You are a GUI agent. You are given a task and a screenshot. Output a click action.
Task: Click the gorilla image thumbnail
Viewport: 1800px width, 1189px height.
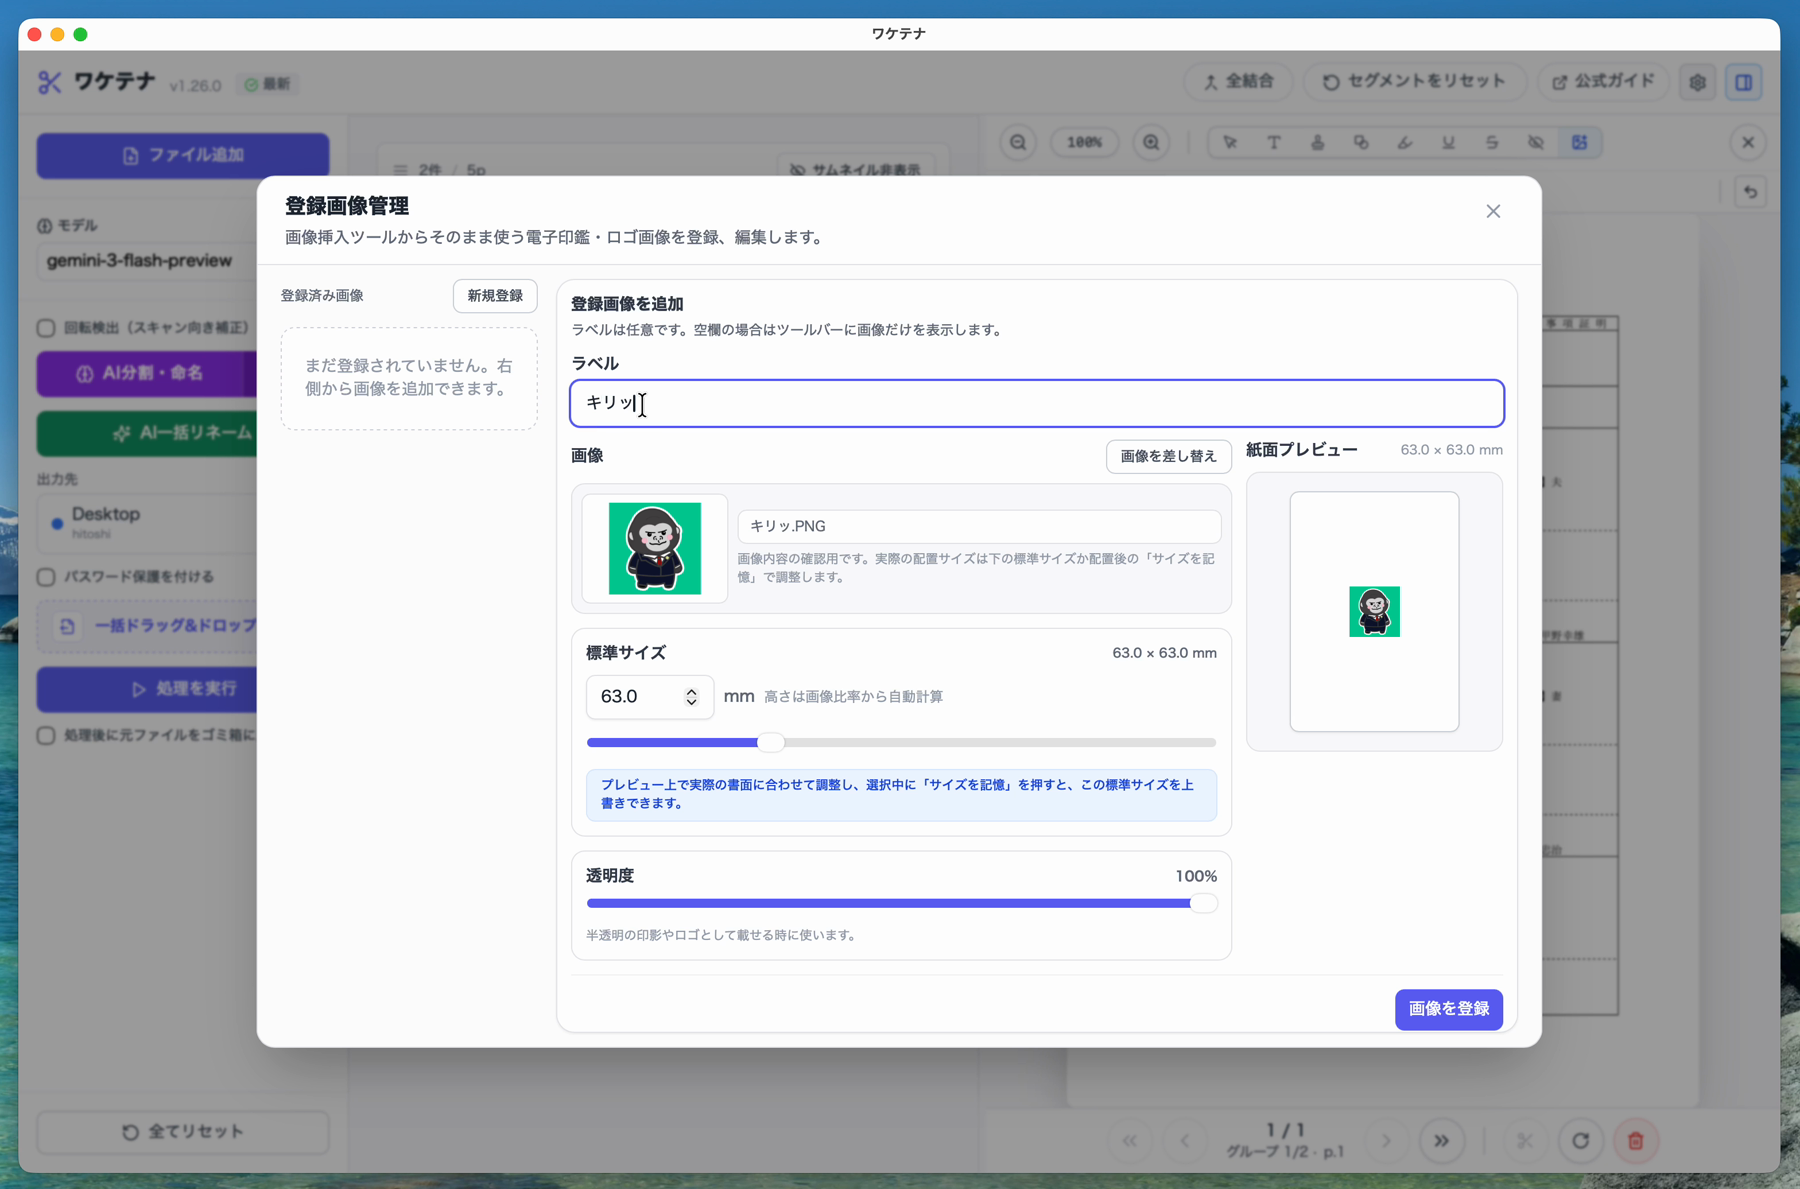[x=655, y=548]
